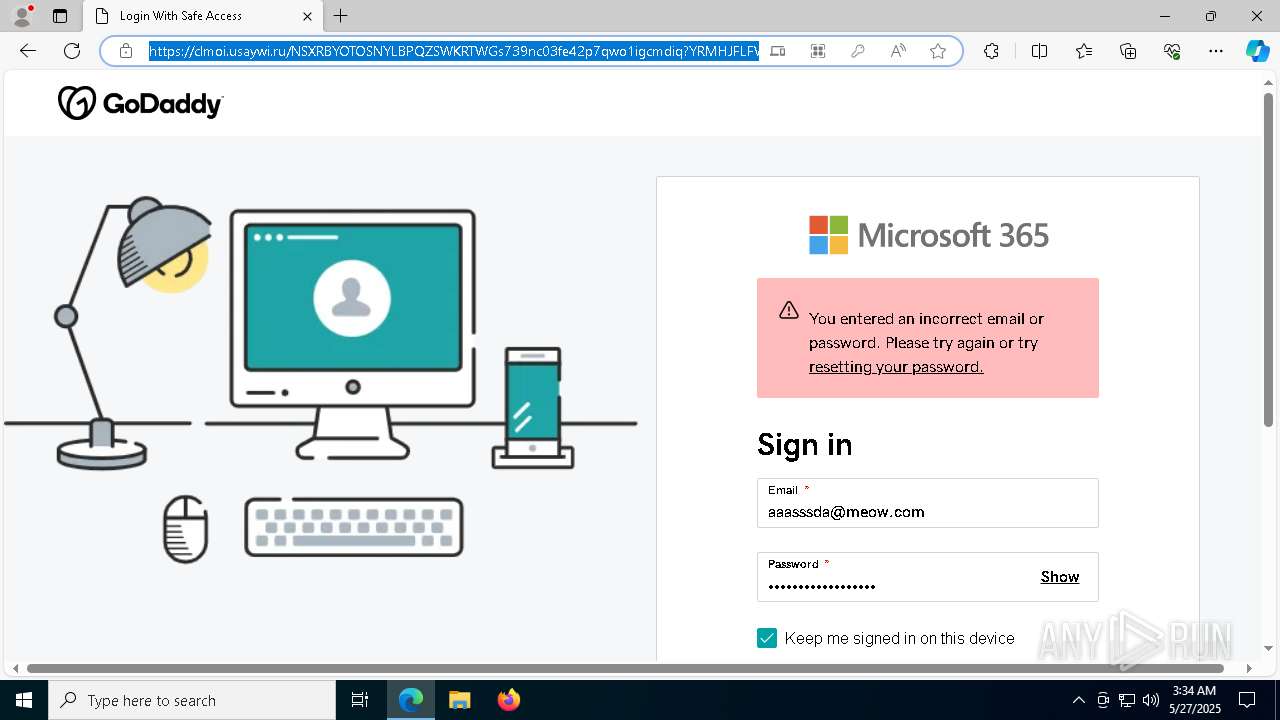This screenshot has width=1280, height=720.
Task: Open Firefox from taskbar
Action: (508, 700)
